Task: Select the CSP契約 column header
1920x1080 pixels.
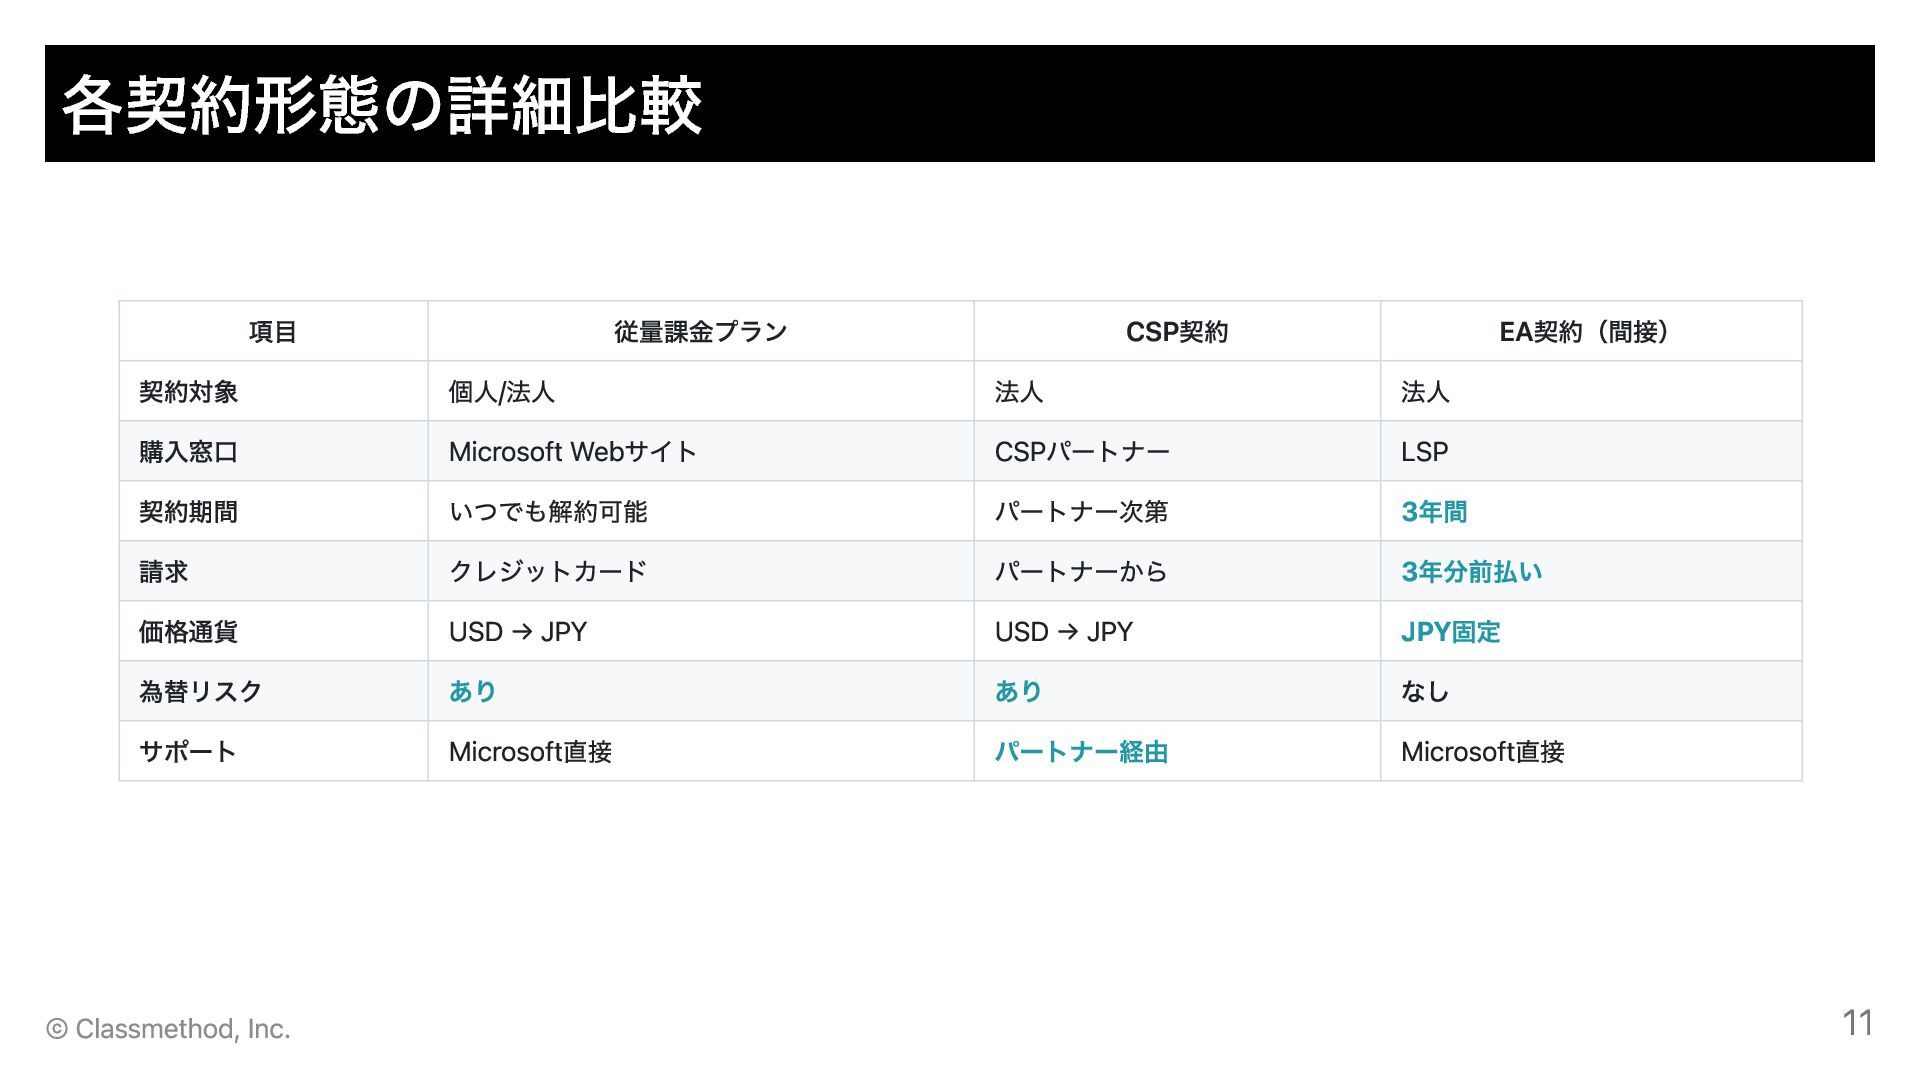Action: (x=1177, y=332)
